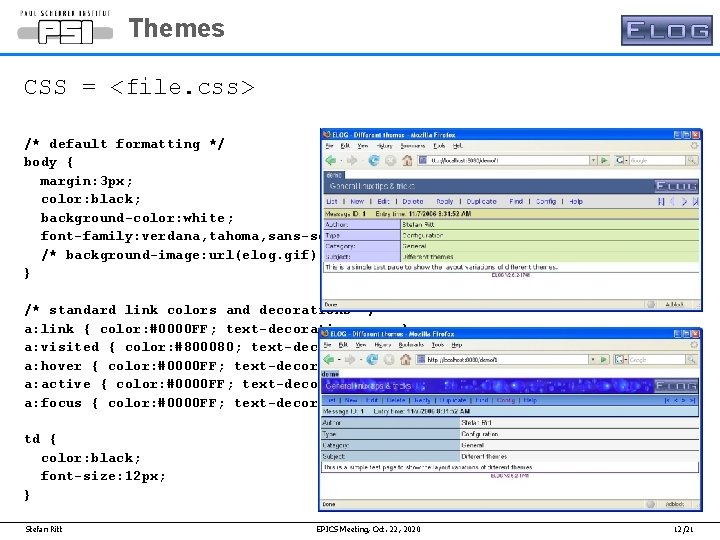Click the last-entry >| link in the blue starry-theme page

693,400
